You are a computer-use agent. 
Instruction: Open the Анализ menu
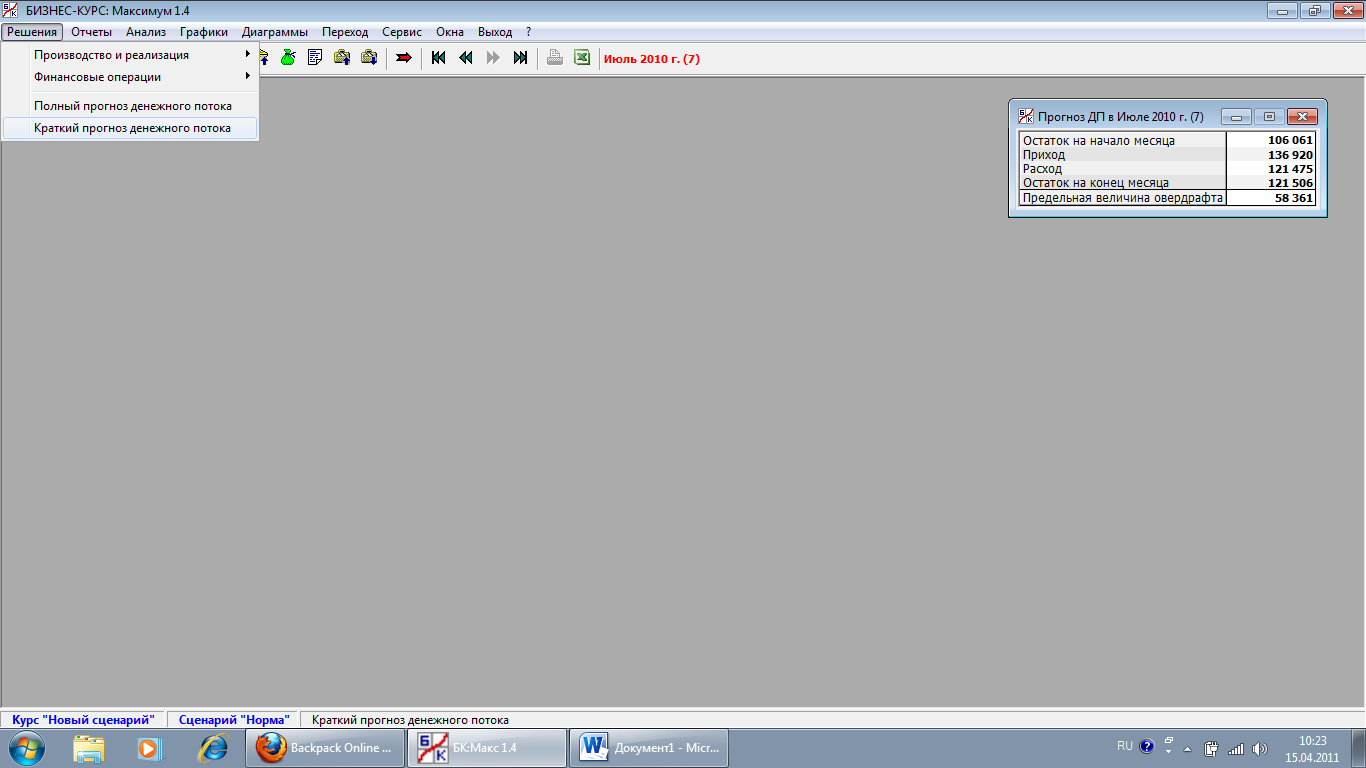[146, 32]
